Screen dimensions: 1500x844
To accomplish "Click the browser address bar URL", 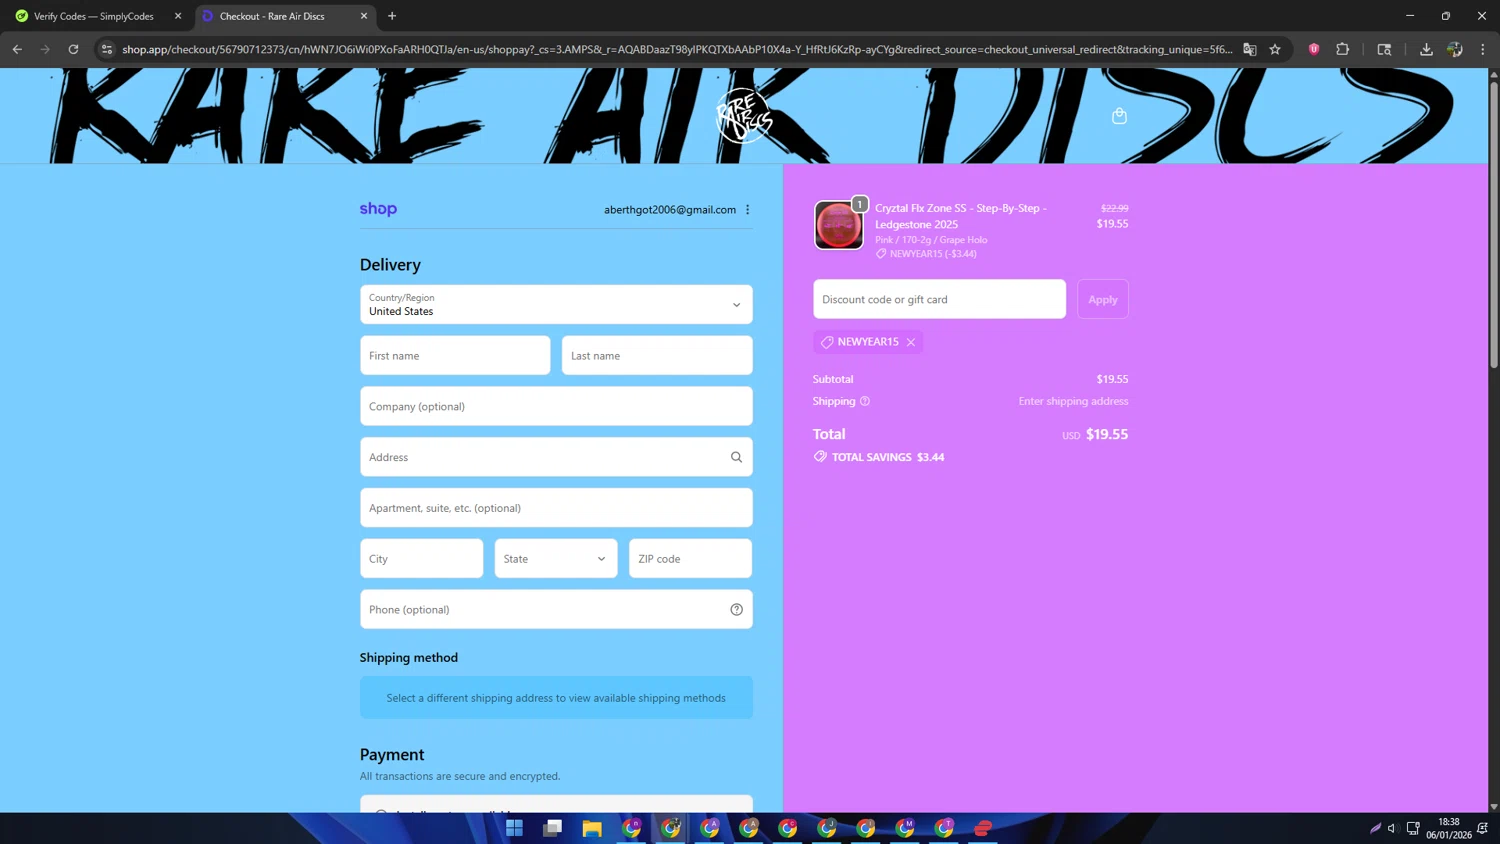I will [676, 49].
